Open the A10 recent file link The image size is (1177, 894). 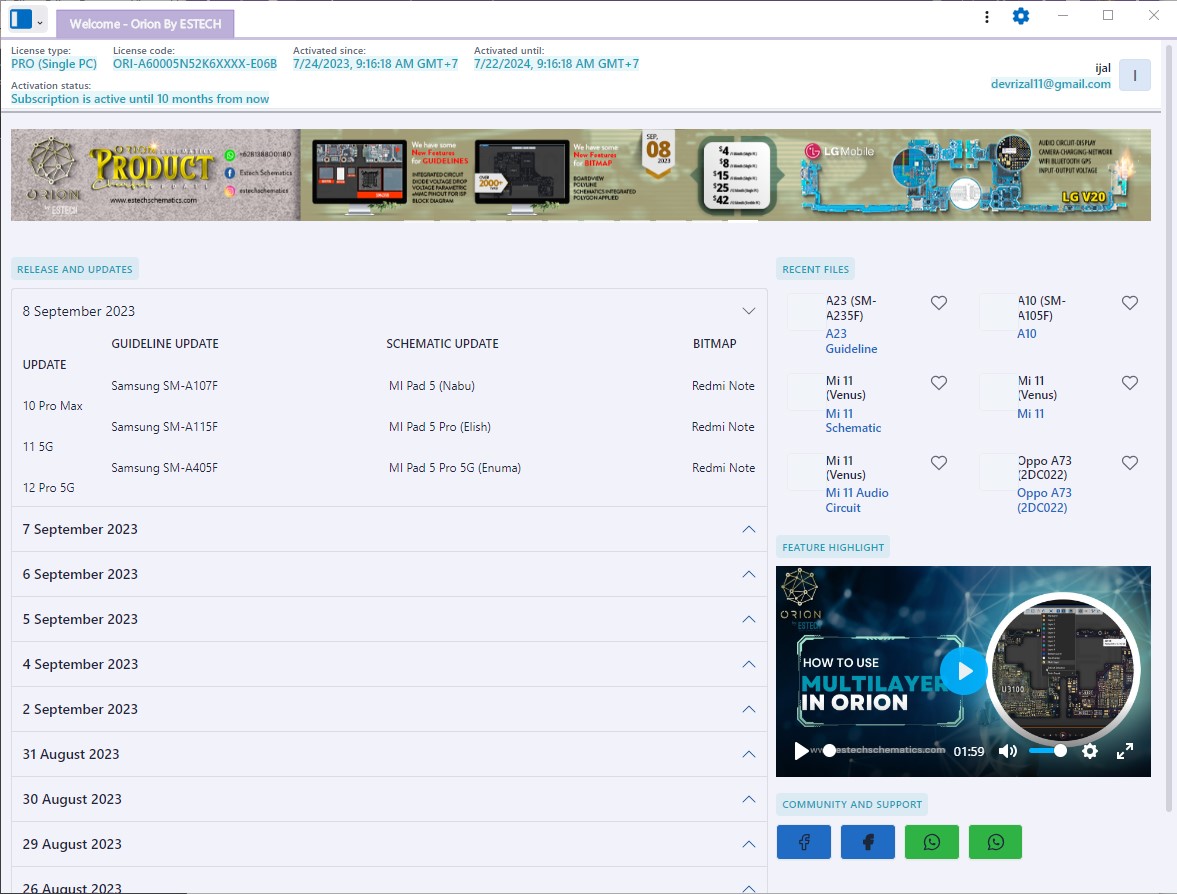tap(1026, 333)
